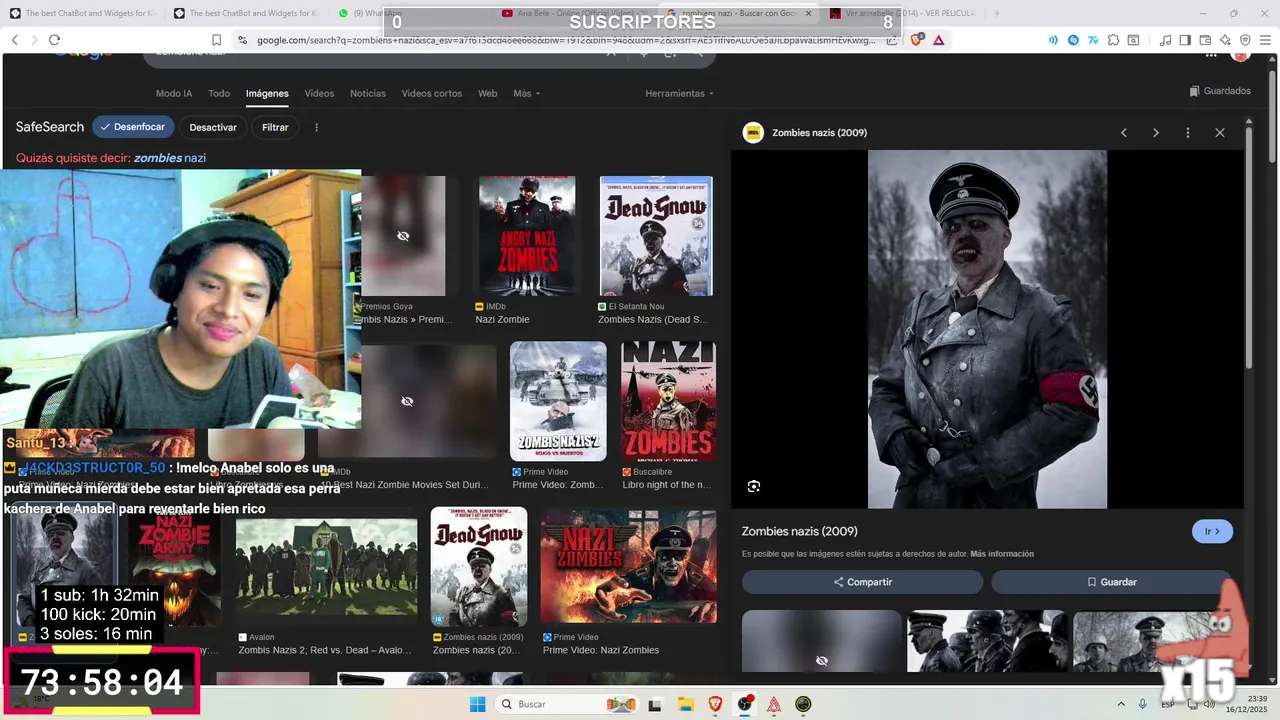Go back with the browser back arrow

click(x=15, y=40)
